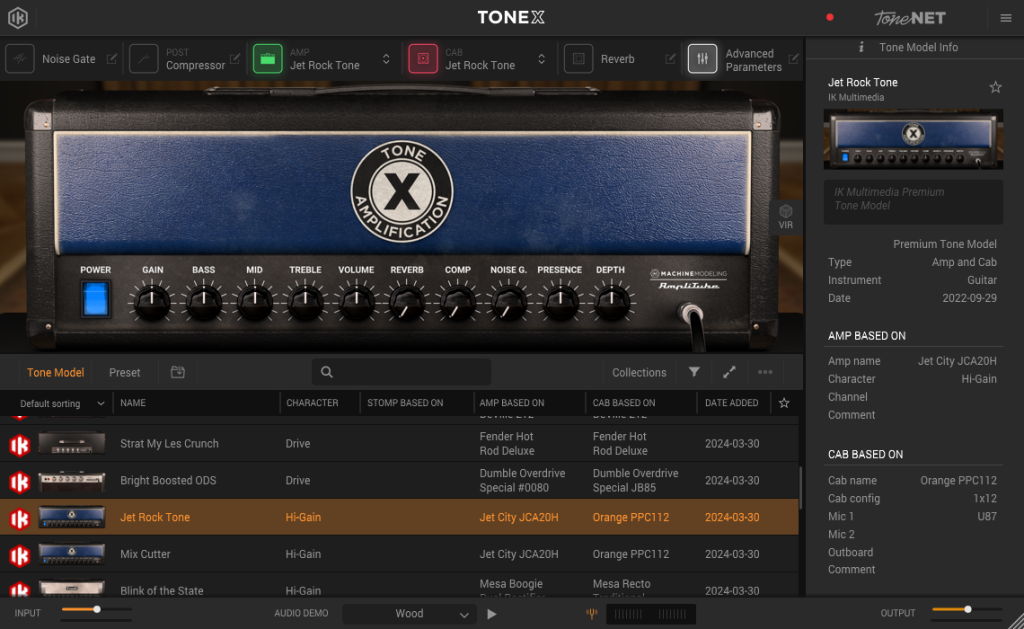
Task: Select Bright Boosted ODS tone
Action: tap(399, 480)
